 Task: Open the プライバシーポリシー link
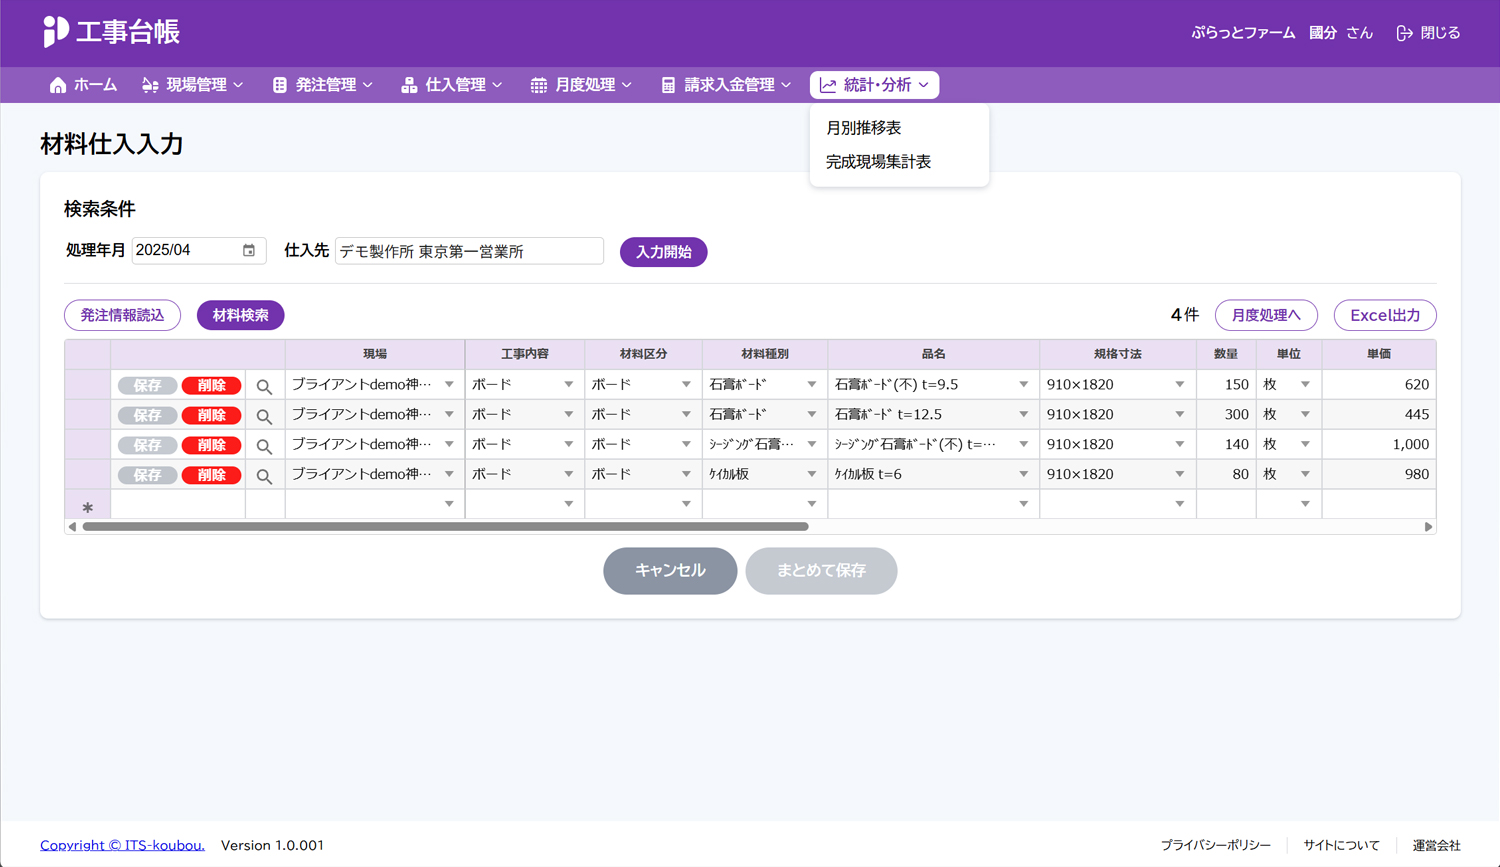point(1215,845)
